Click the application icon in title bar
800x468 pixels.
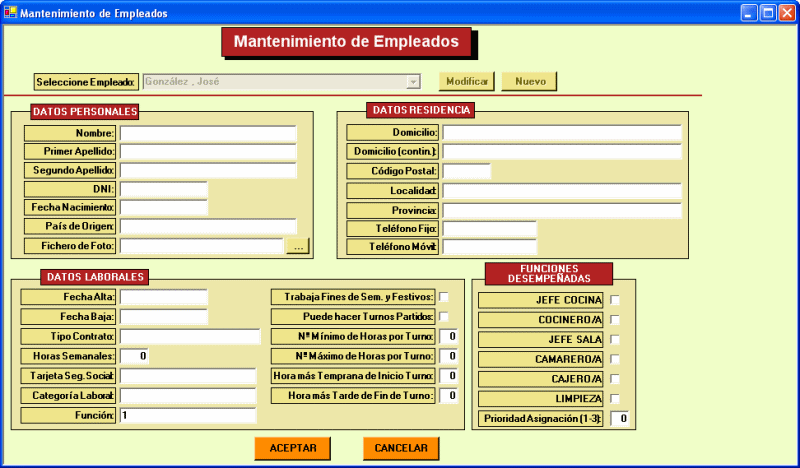[11, 13]
